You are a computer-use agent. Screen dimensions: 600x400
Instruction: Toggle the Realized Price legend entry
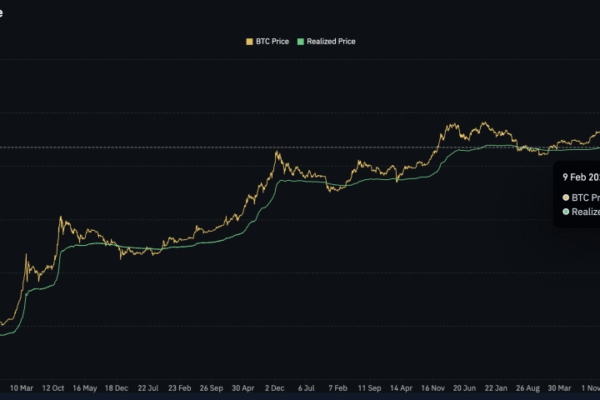329,42
